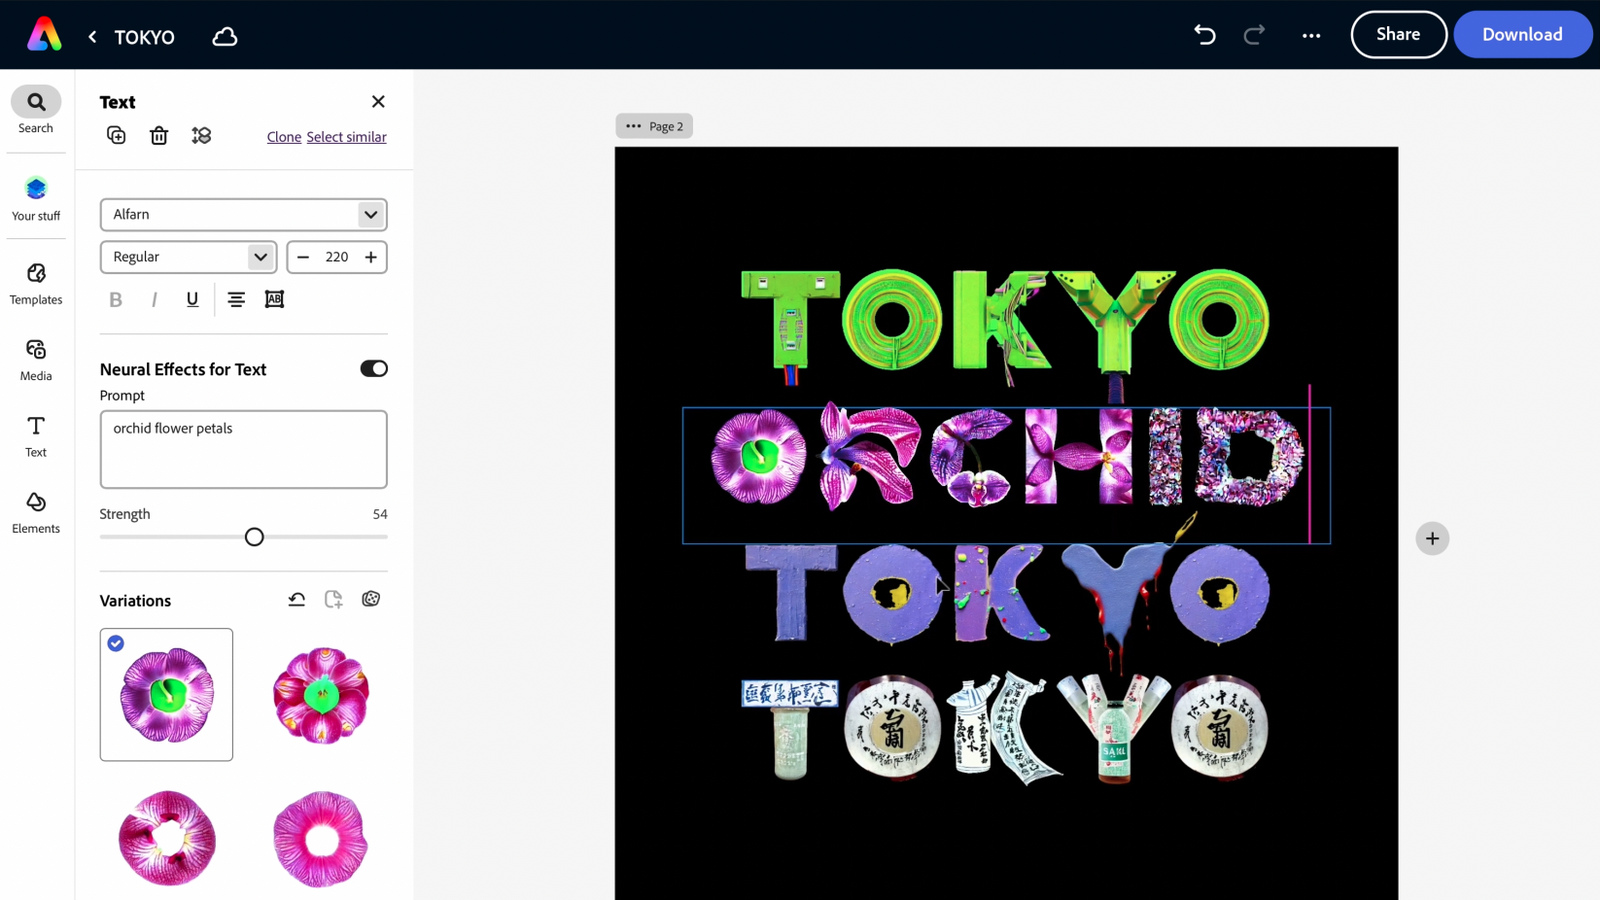Duplicate the selected text layer
Image resolution: width=1600 pixels, height=900 pixels.
[116, 134]
